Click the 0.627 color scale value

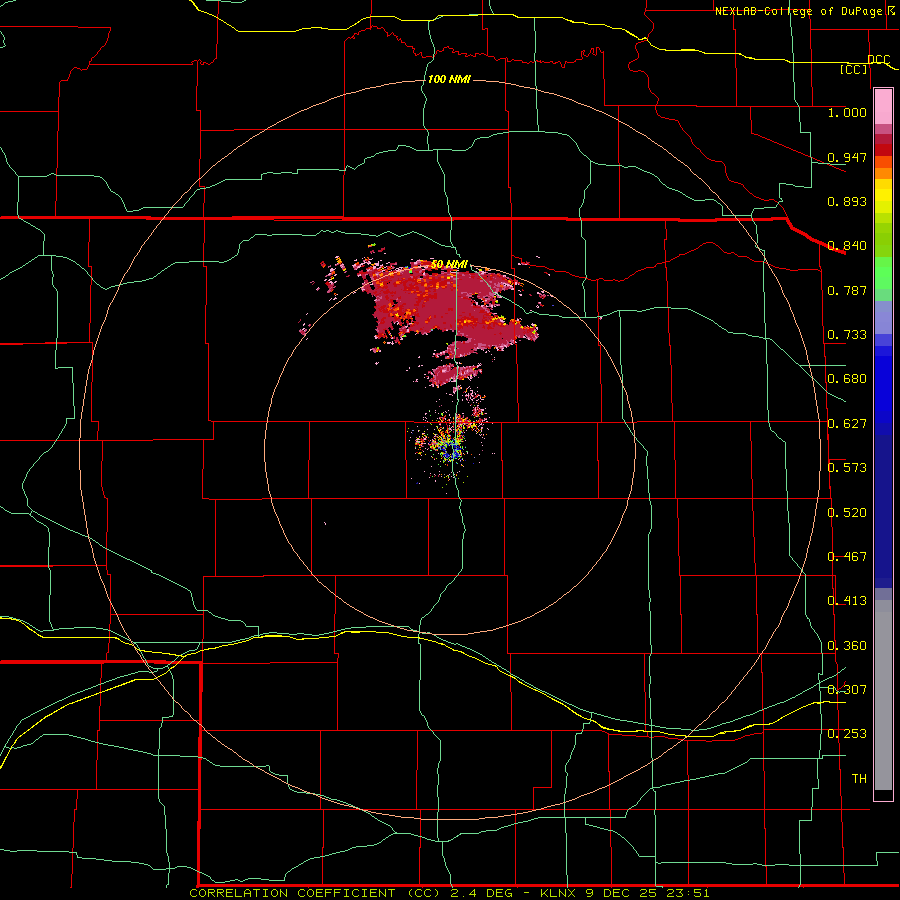(847, 424)
